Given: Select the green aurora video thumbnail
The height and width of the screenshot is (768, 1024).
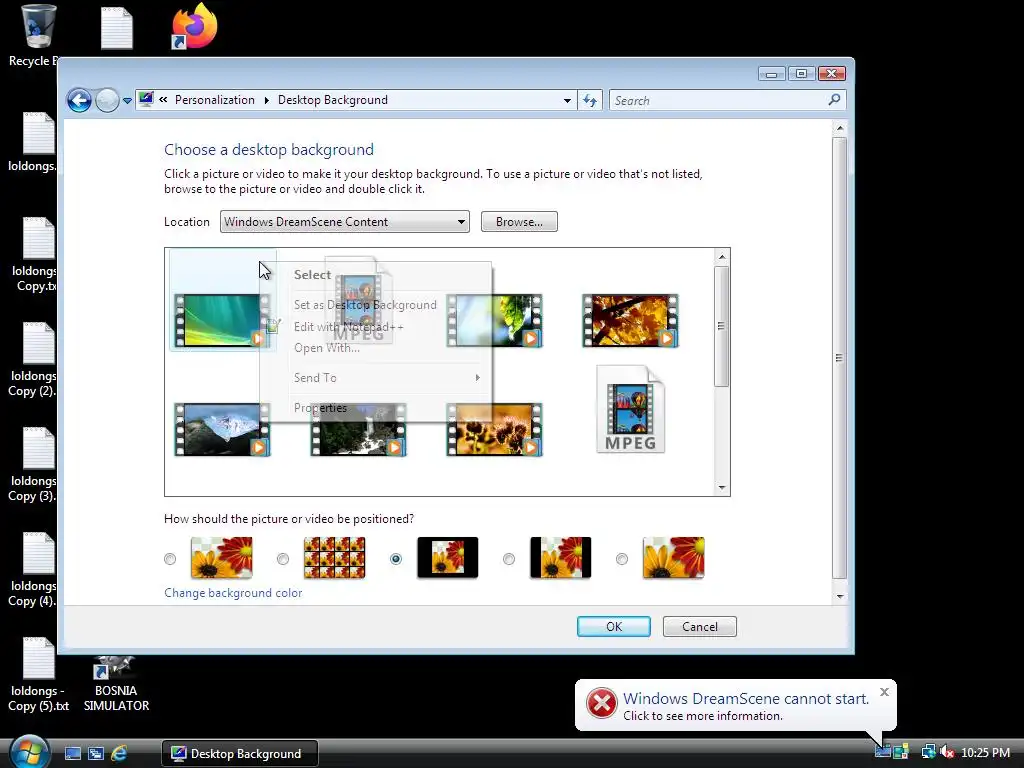Looking at the screenshot, I should point(222,320).
